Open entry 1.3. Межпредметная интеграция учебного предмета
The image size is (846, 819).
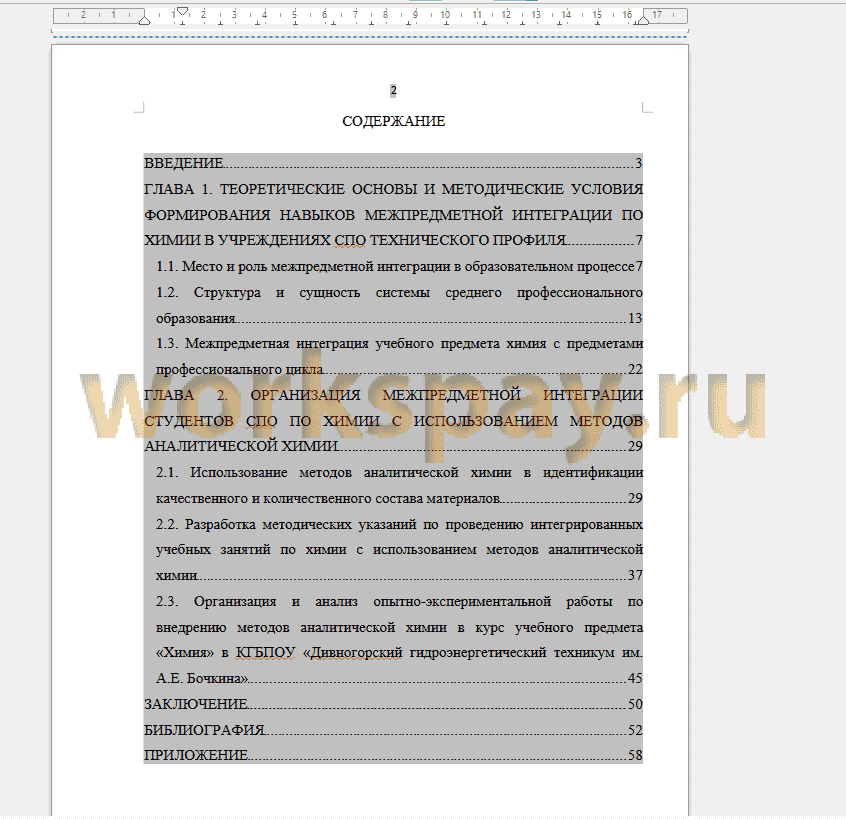pos(399,356)
